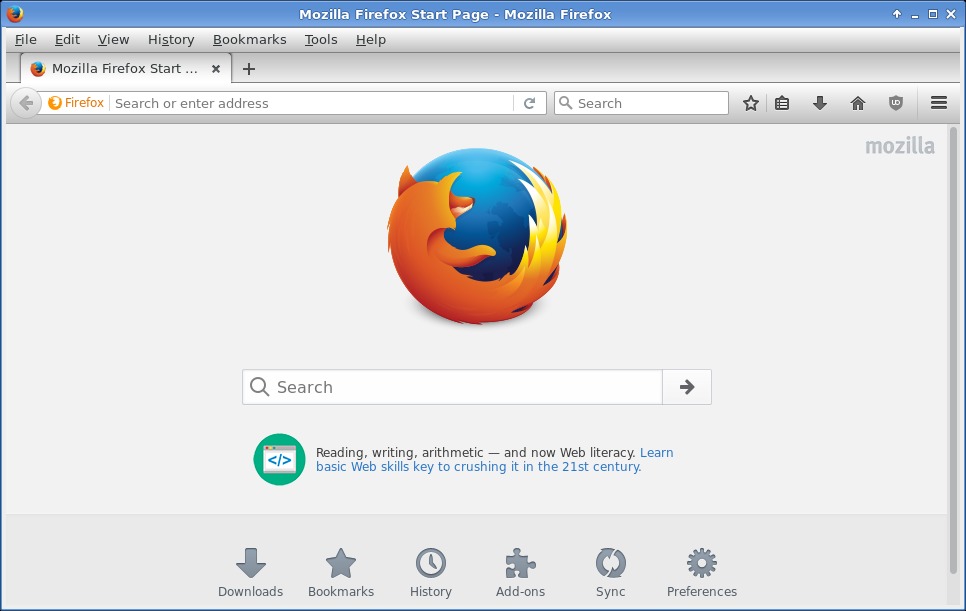Screen dimensions: 966x611
Task: Open the View menu
Action: (x=113, y=39)
